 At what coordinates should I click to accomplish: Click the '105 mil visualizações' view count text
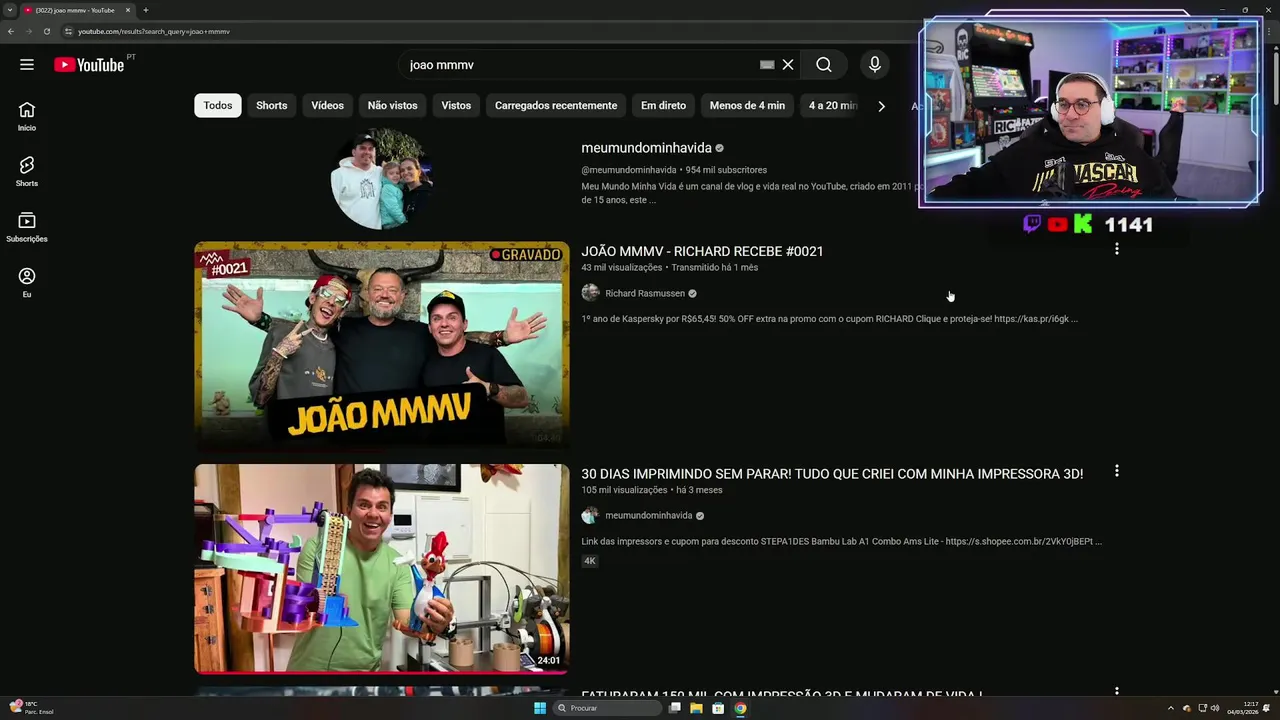coord(624,490)
